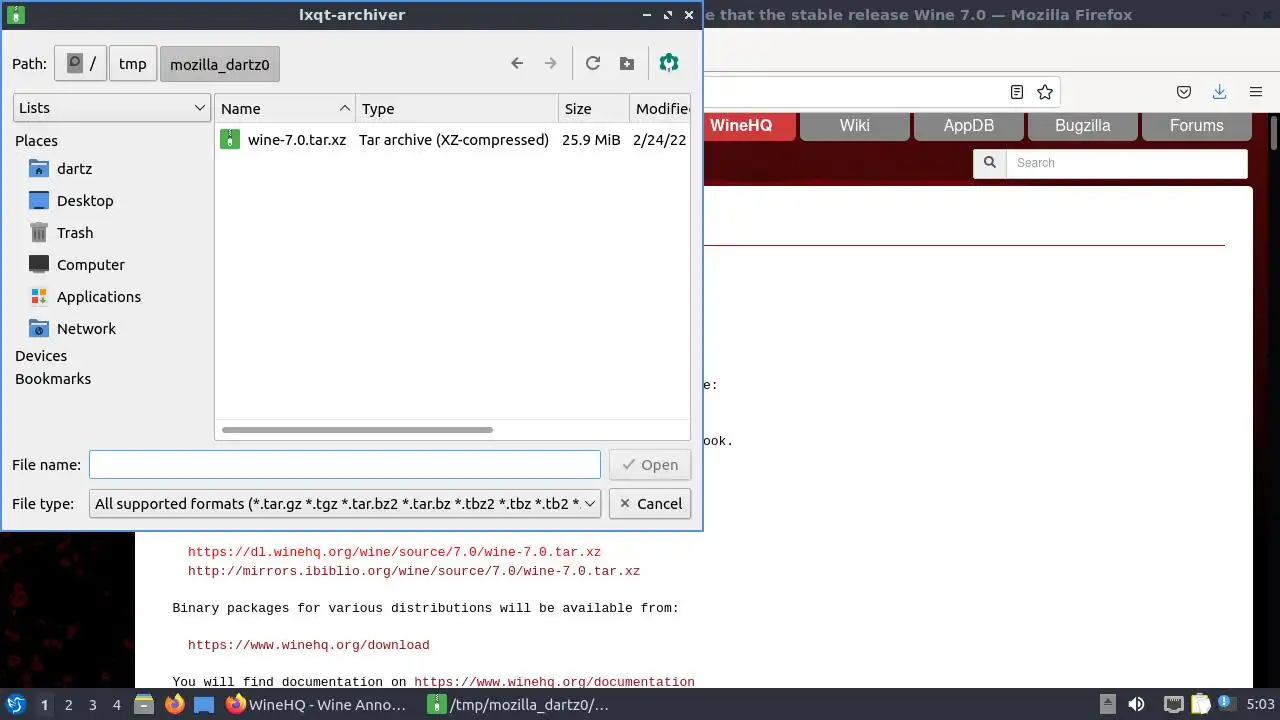Open the volume control in system tray
This screenshot has width=1280, height=720.
[1136, 705]
